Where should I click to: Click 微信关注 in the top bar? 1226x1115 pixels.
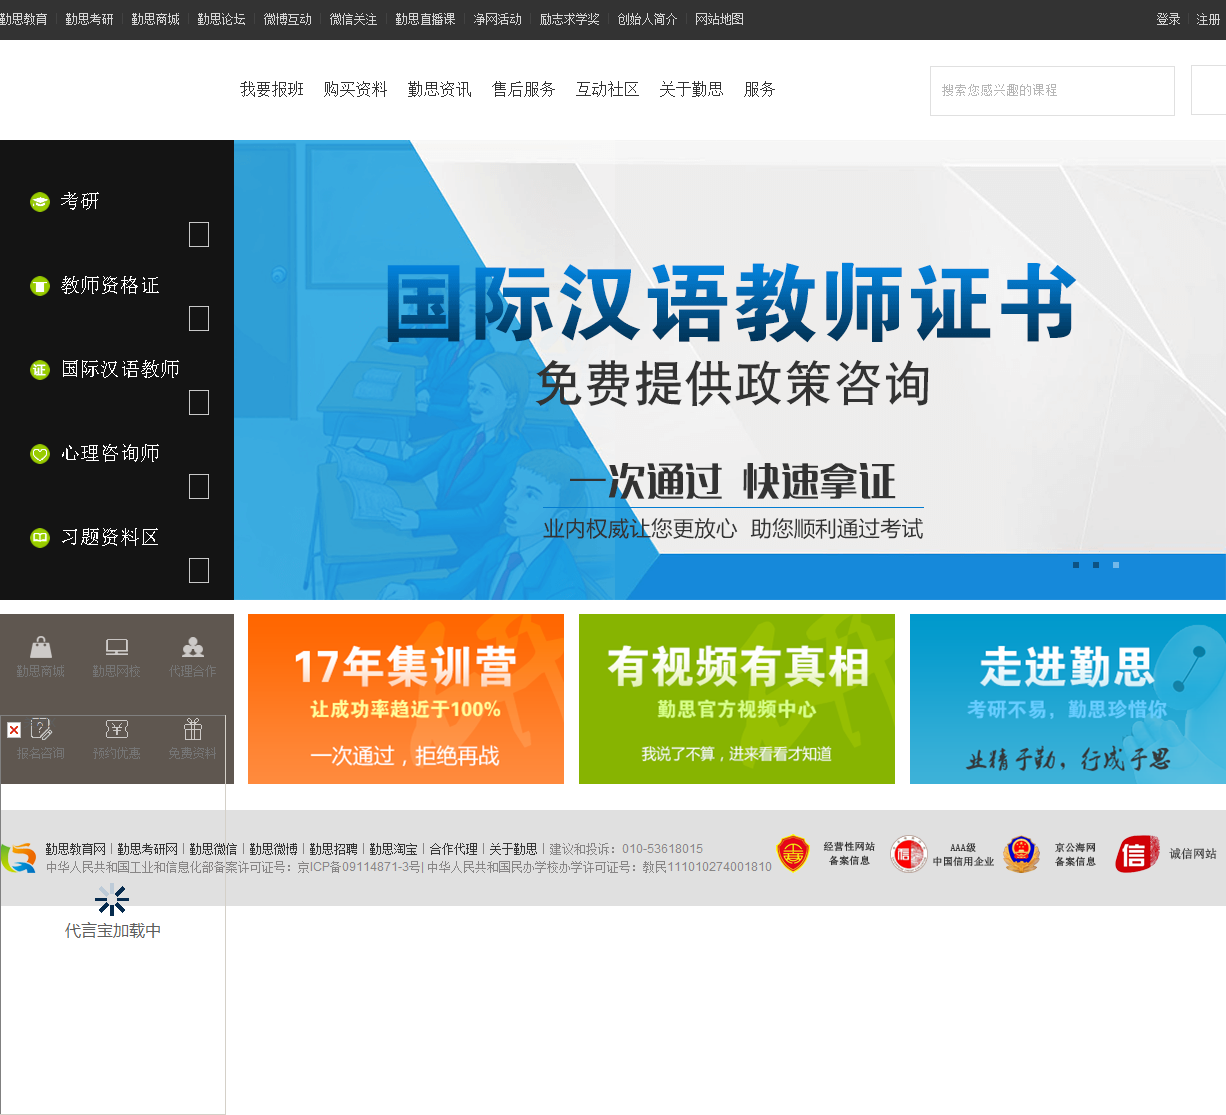point(353,19)
